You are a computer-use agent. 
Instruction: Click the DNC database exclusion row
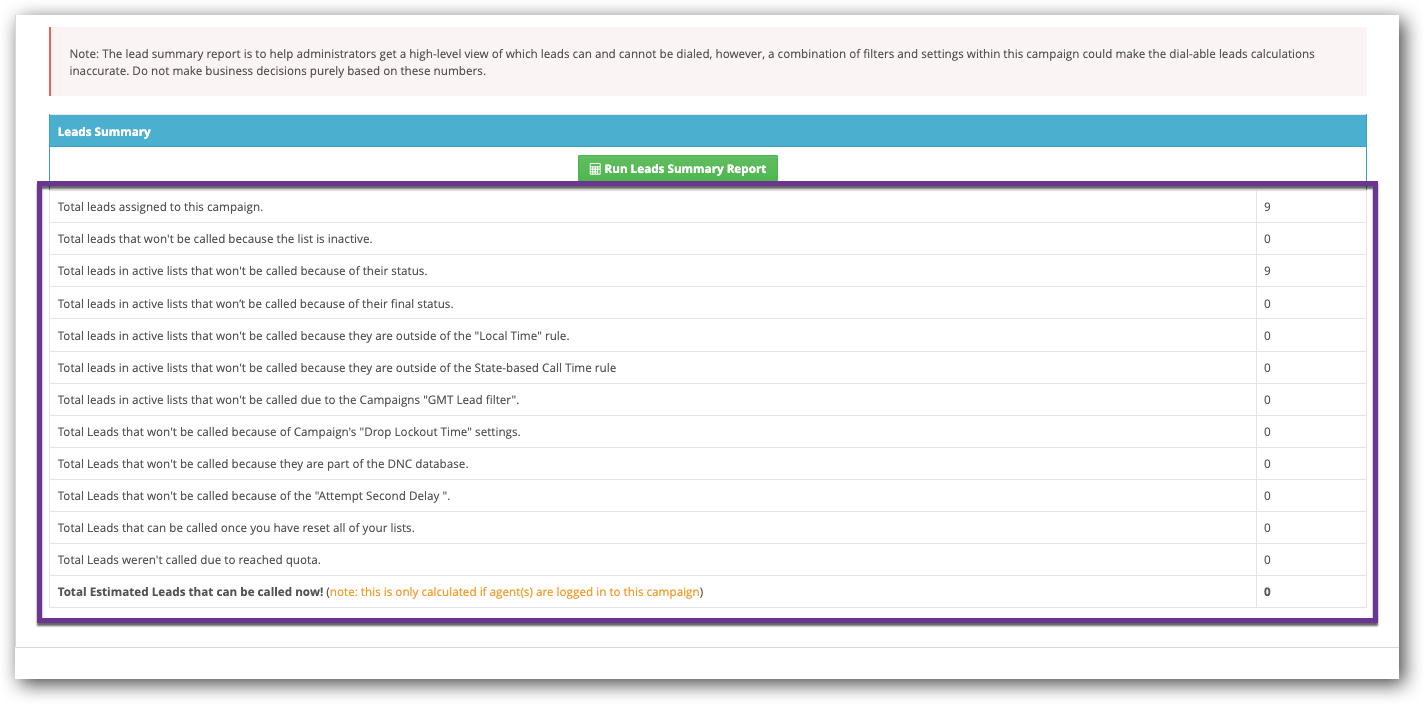[400, 463]
